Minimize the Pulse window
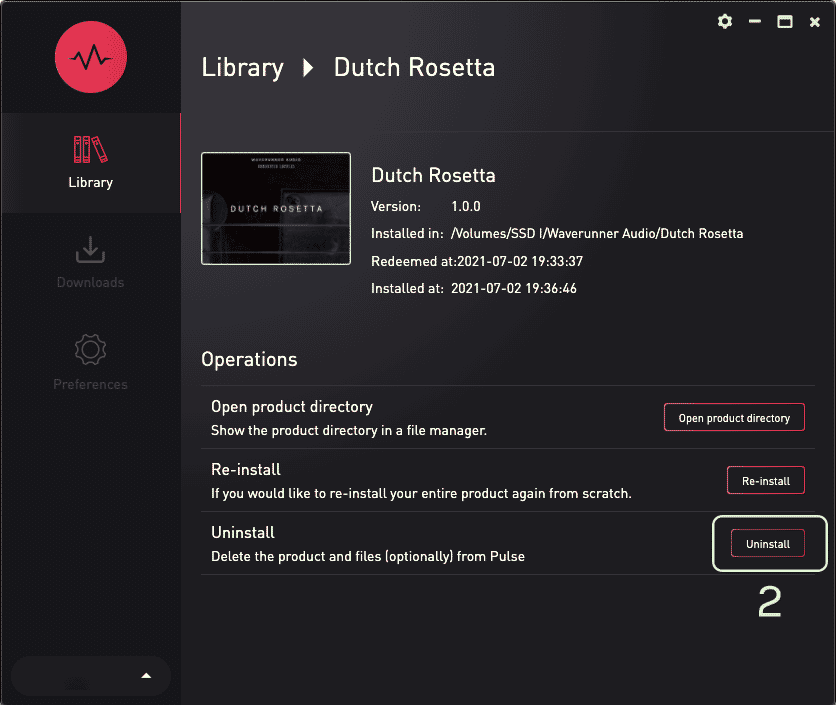This screenshot has width=836, height=705. [x=754, y=22]
